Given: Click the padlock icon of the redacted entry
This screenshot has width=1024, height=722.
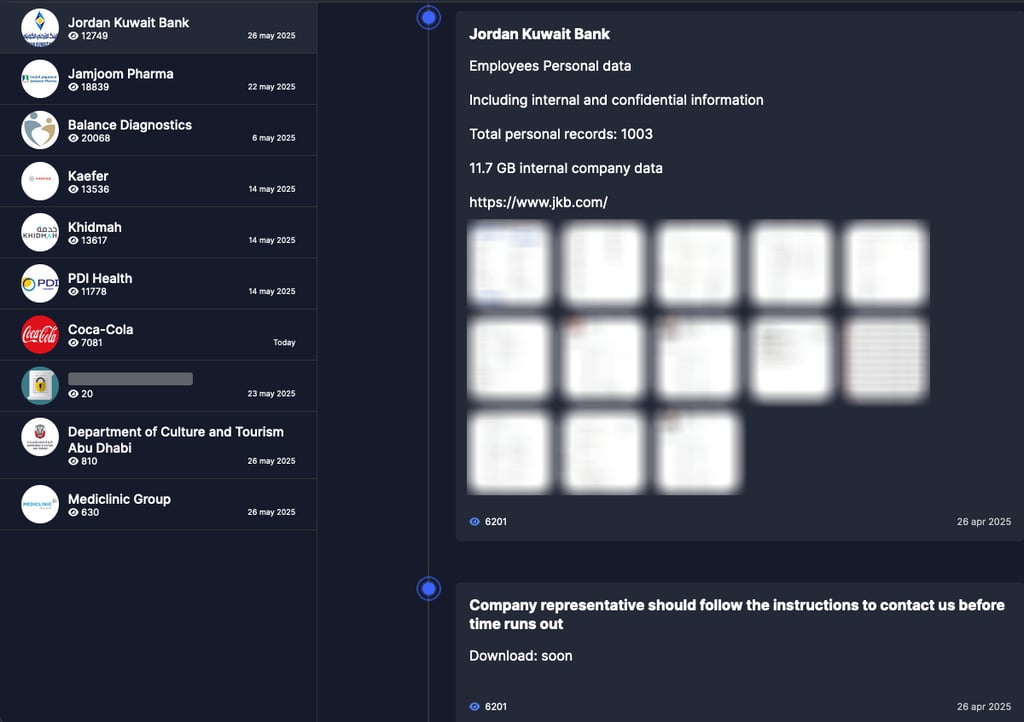Looking at the screenshot, I should [x=40, y=386].
